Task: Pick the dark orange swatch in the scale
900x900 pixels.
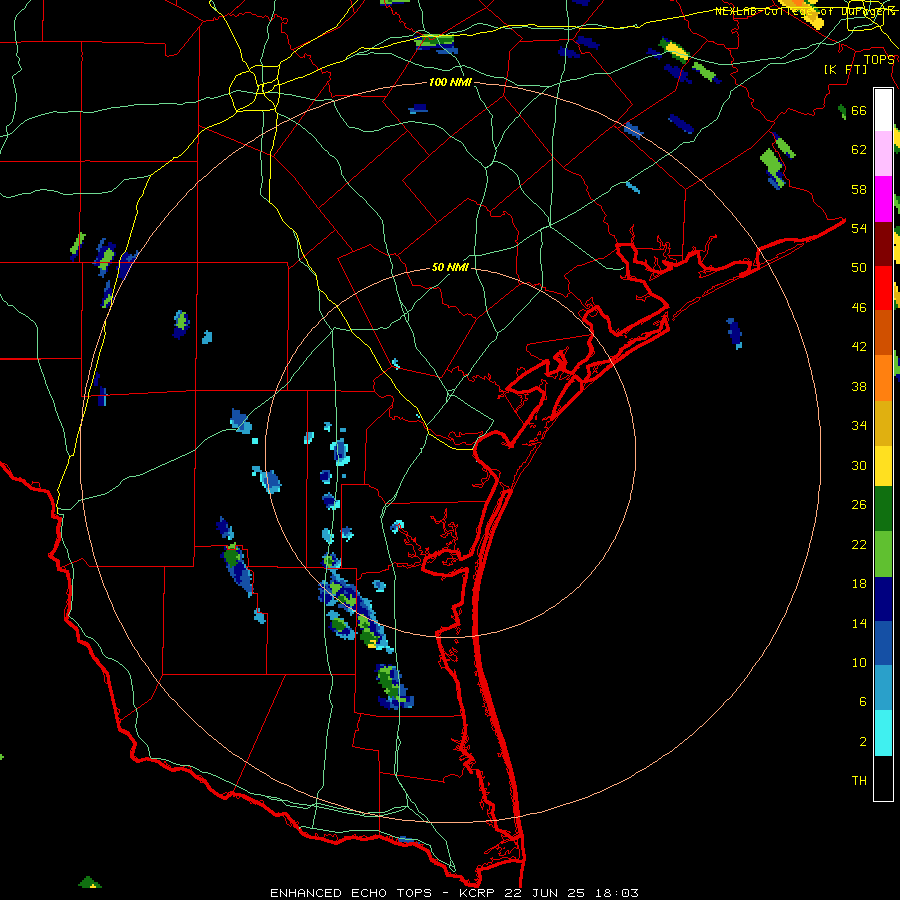Action: pyautogui.click(x=883, y=332)
